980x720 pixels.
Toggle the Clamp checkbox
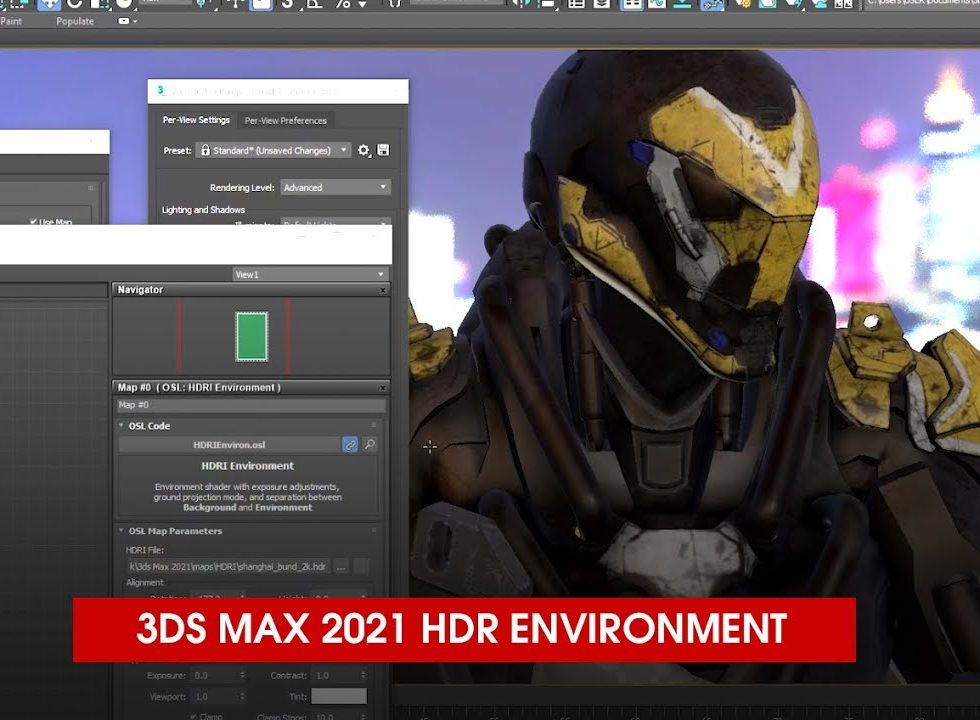tap(193, 716)
